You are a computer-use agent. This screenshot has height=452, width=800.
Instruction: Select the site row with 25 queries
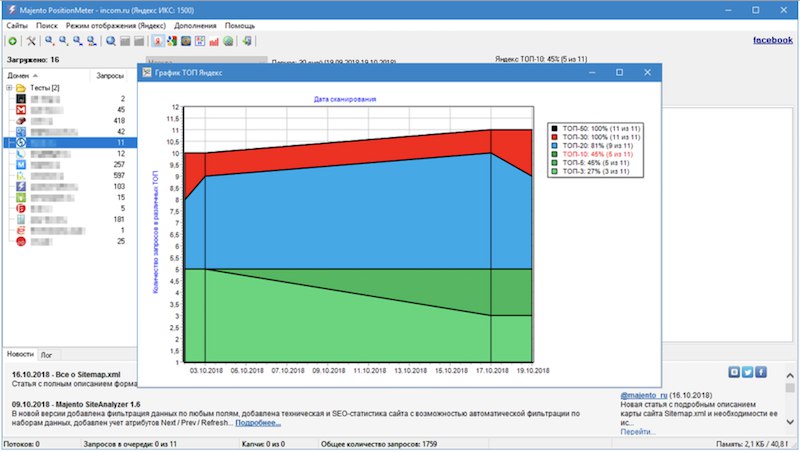[x=70, y=241]
